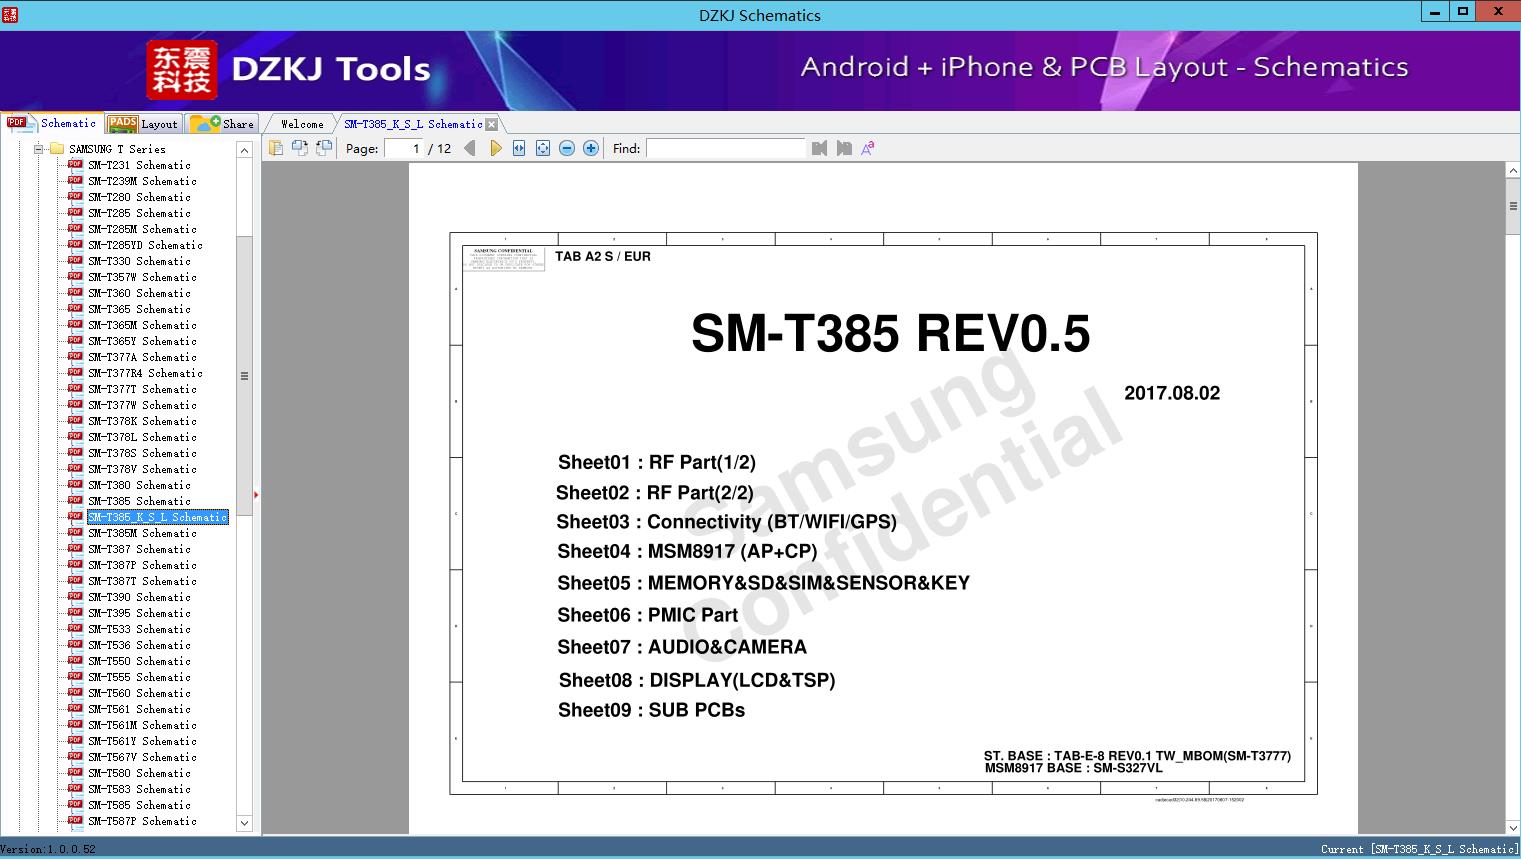Zoom out with the minus icon
This screenshot has width=1521, height=859.
[x=567, y=148]
